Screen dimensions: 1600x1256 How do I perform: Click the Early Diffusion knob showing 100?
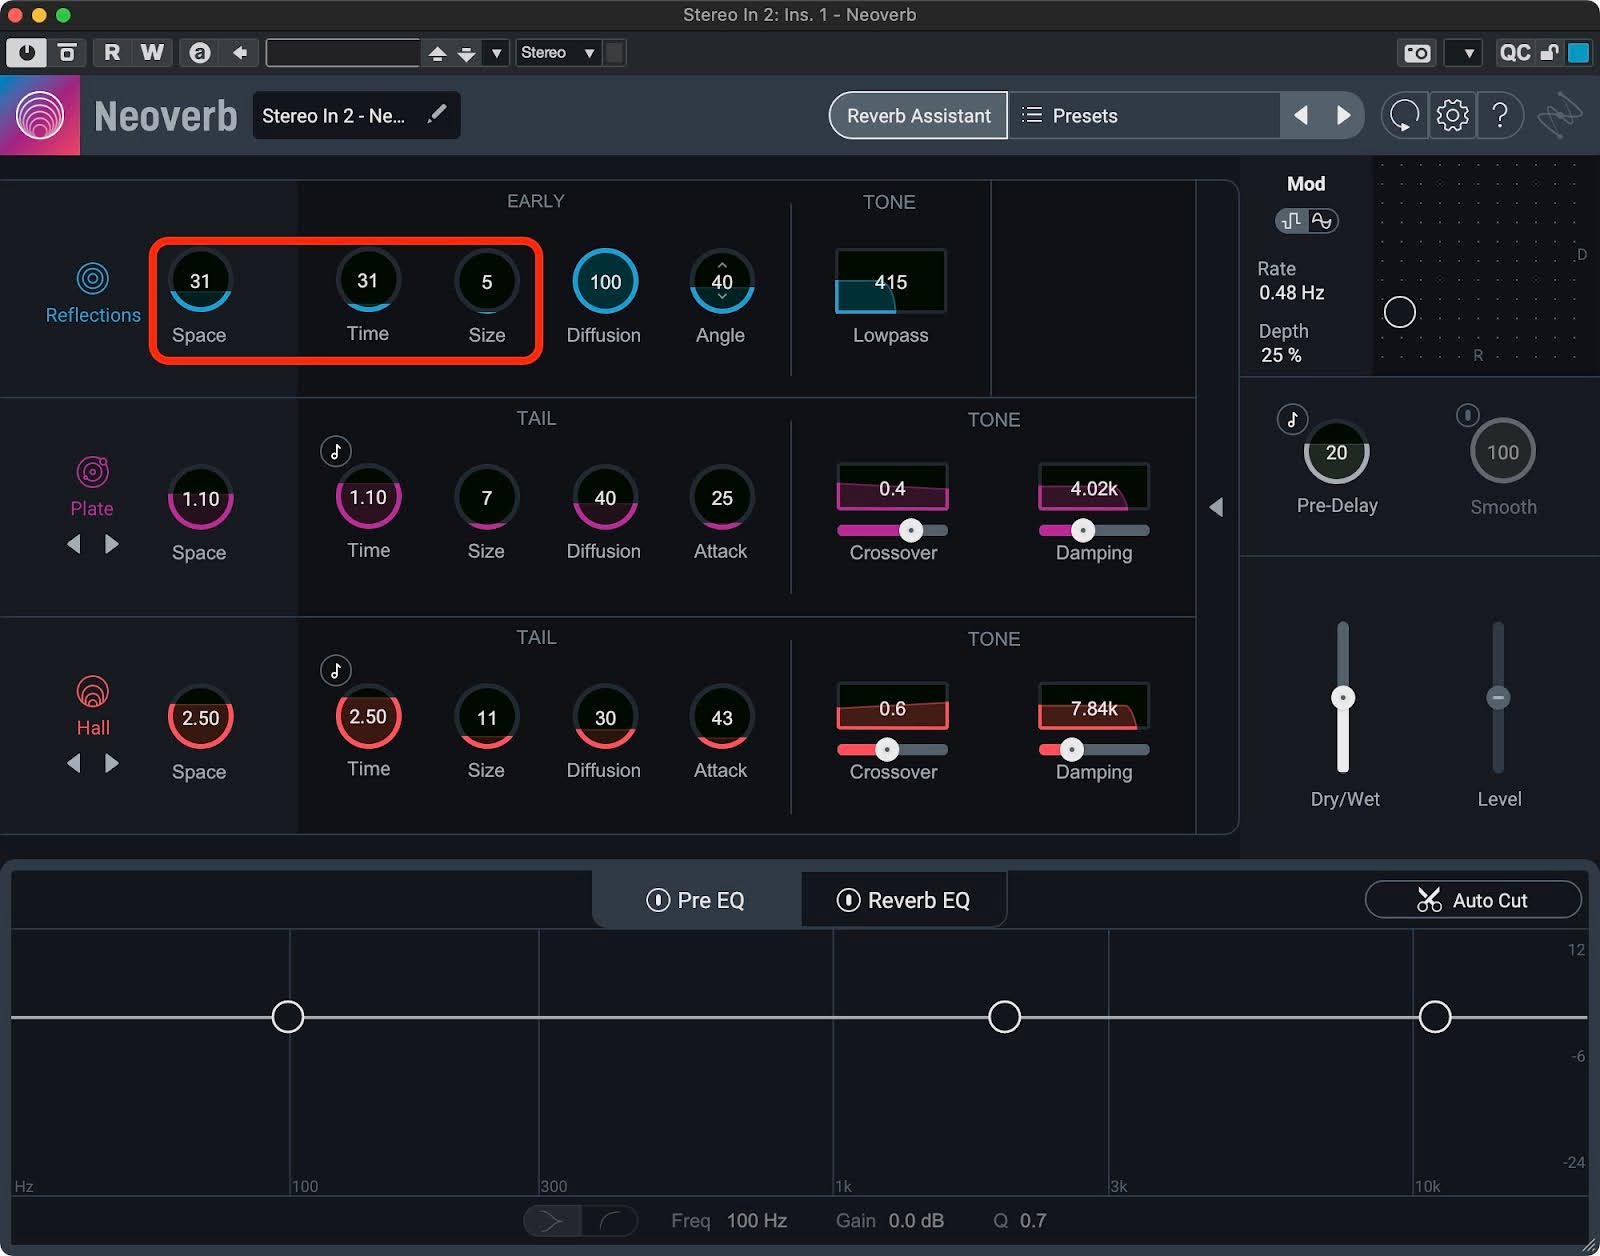pos(605,282)
